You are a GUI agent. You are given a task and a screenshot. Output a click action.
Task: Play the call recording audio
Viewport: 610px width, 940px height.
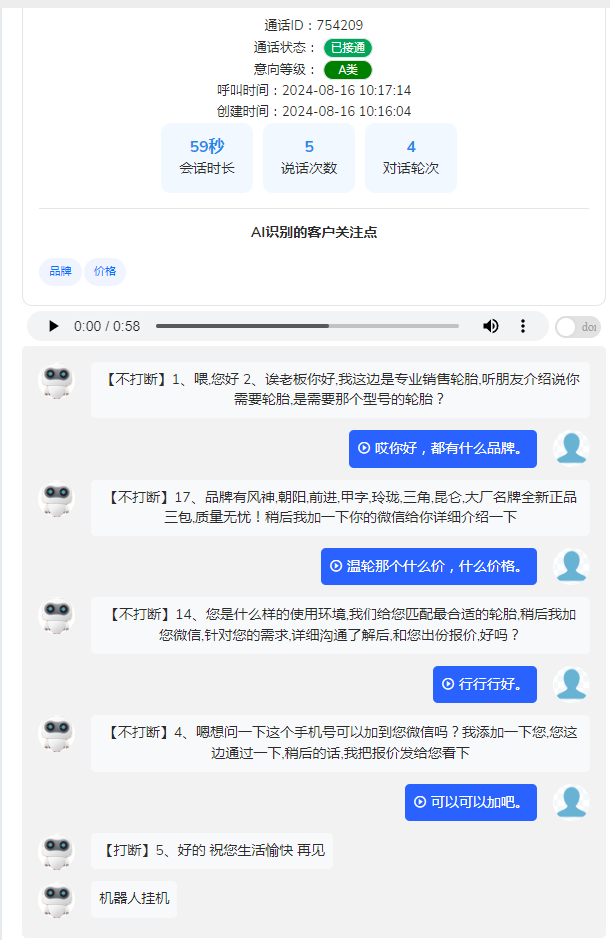[x=53, y=326]
